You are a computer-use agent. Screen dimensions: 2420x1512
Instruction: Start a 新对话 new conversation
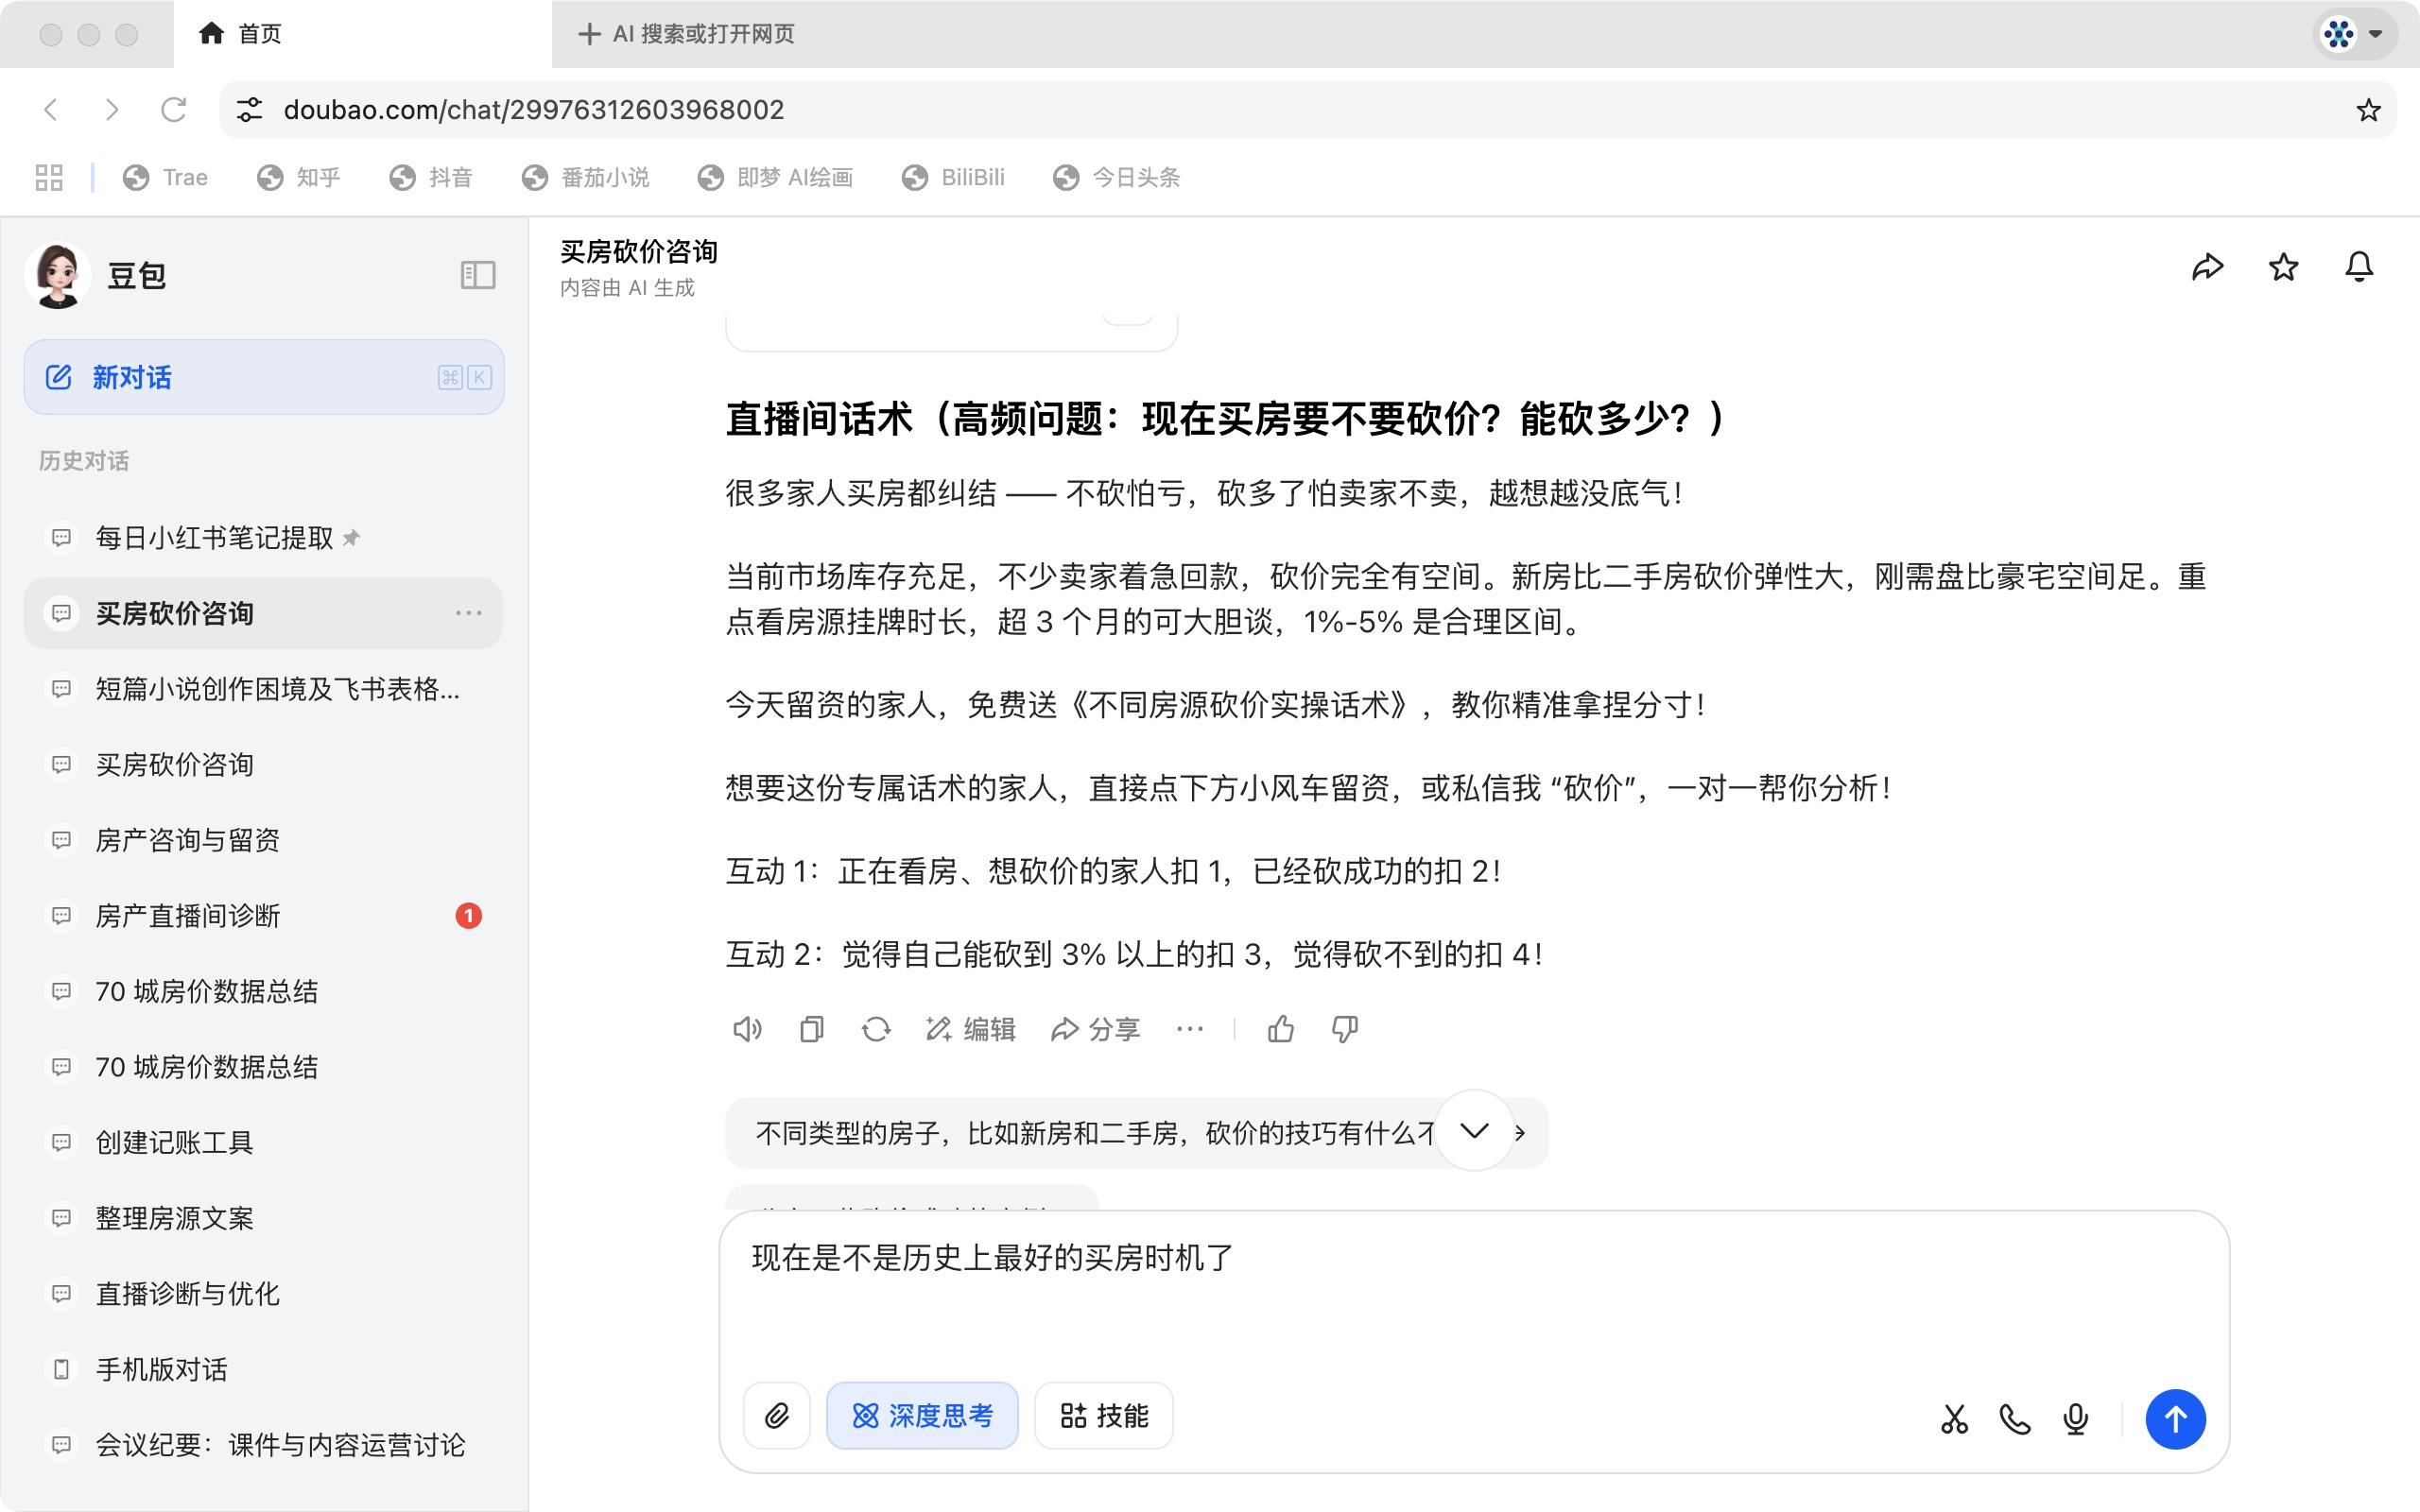point(132,377)
